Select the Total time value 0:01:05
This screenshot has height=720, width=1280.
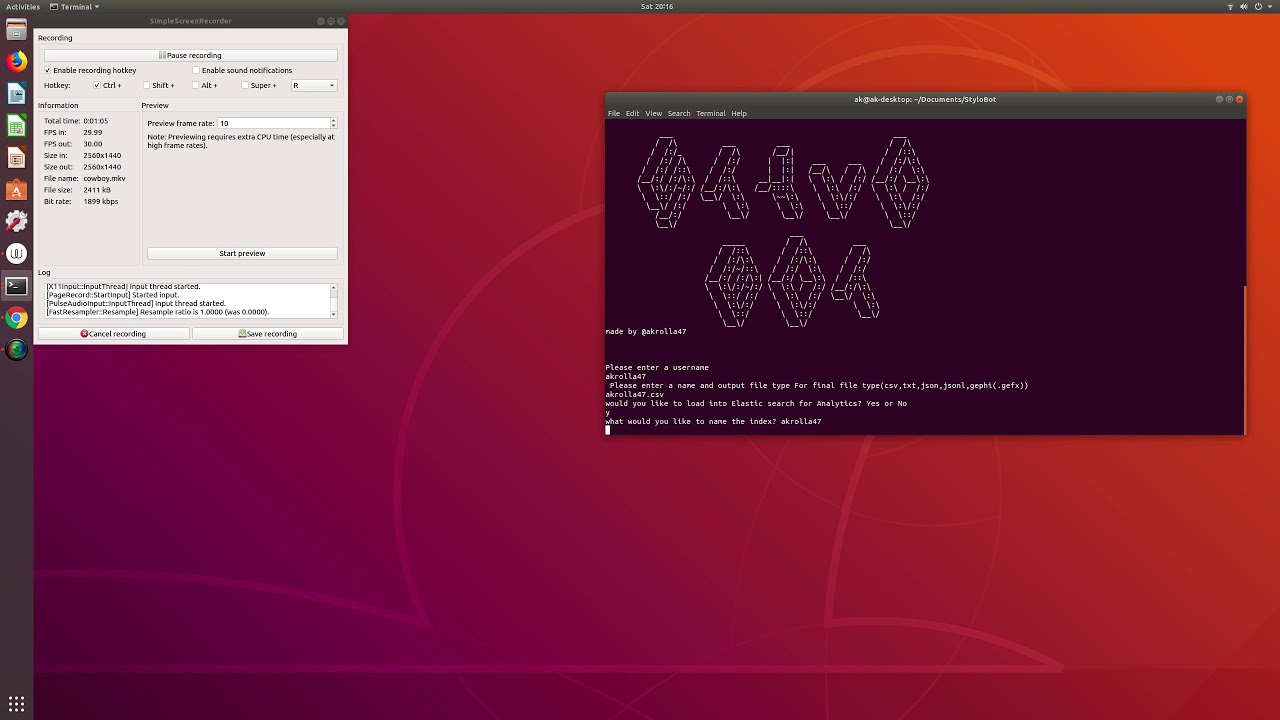pos(96,121)
